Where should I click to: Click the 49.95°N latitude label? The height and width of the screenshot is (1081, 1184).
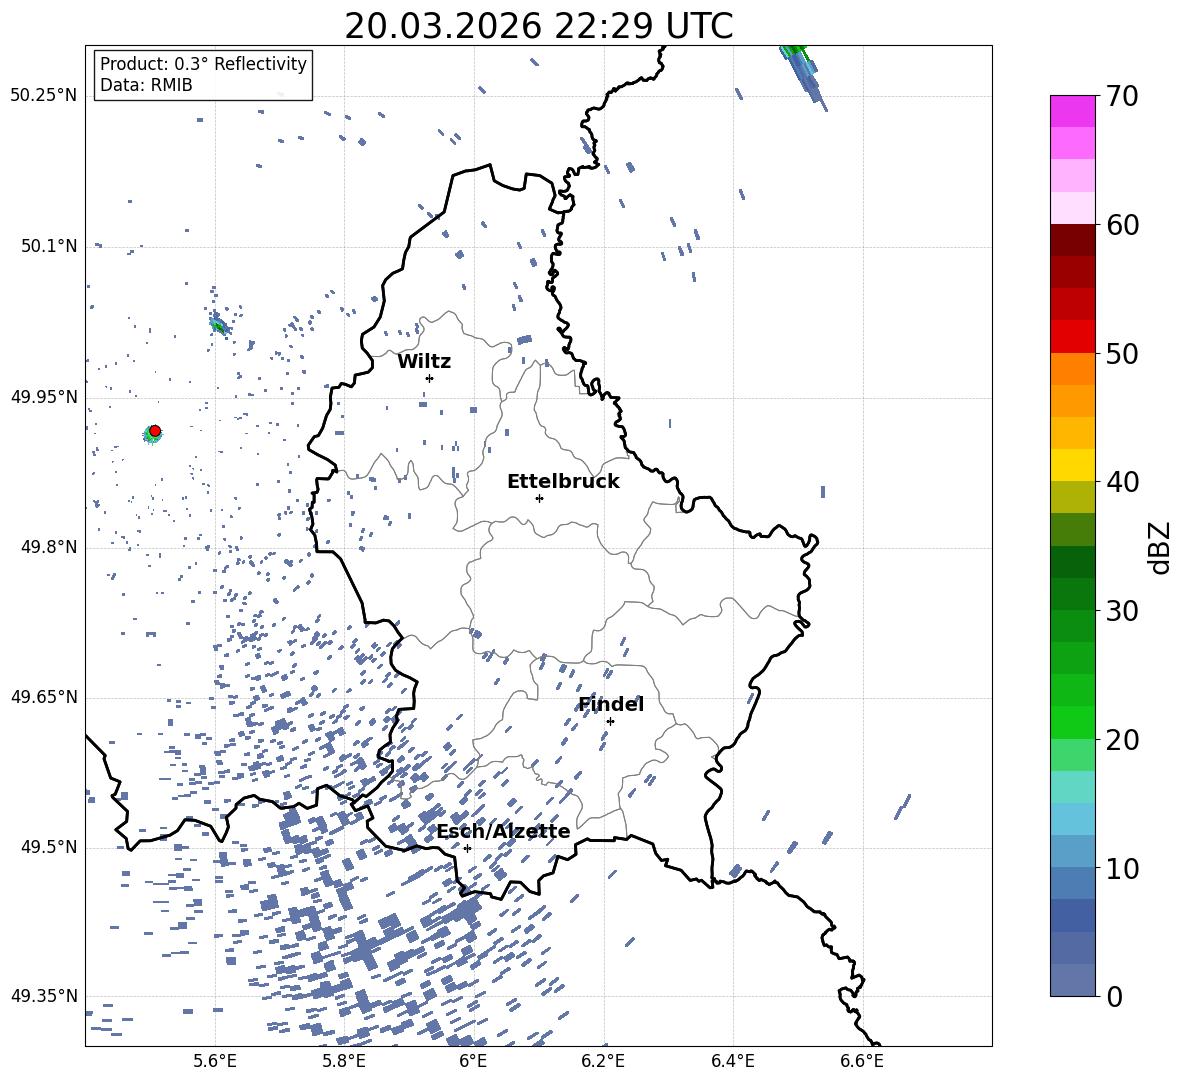(44, 397)
